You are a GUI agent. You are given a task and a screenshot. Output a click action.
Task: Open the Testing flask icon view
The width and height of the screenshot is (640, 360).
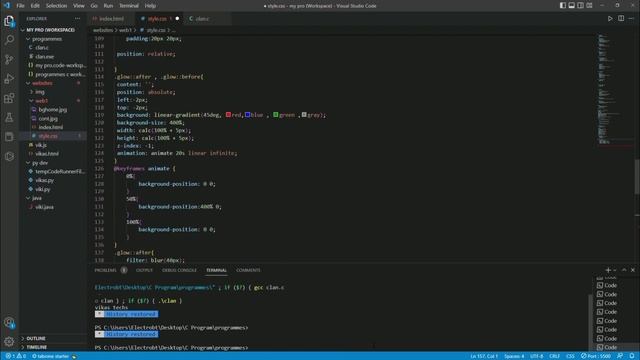click(x=9, y=118)
